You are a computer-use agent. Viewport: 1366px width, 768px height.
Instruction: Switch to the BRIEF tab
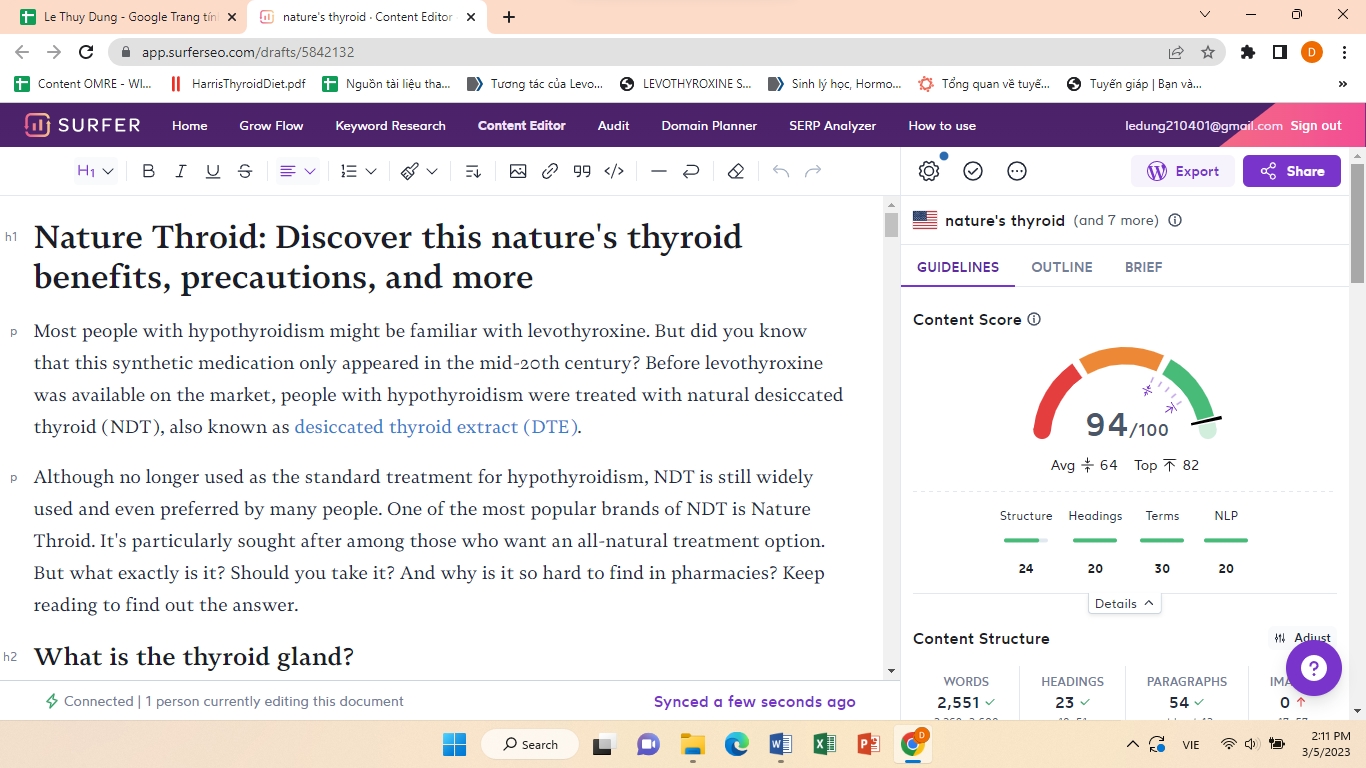click(1143, 267)
